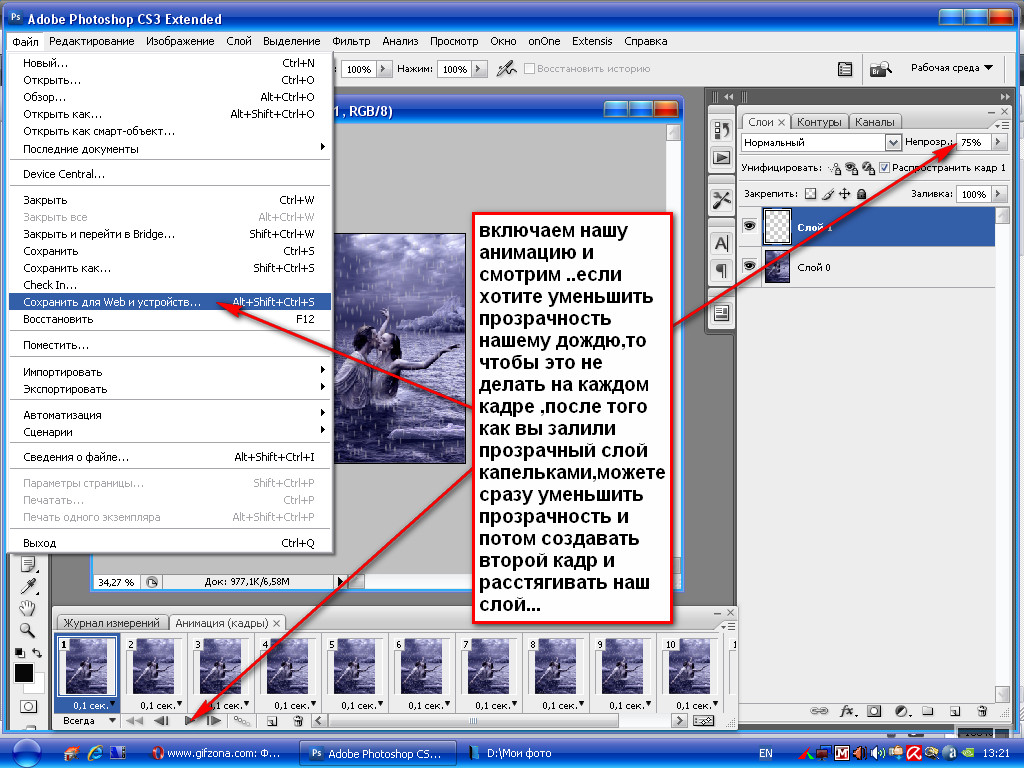The image size is (1024, 768).
Task: Select first frame rewind button
Action: coord(135,721)
